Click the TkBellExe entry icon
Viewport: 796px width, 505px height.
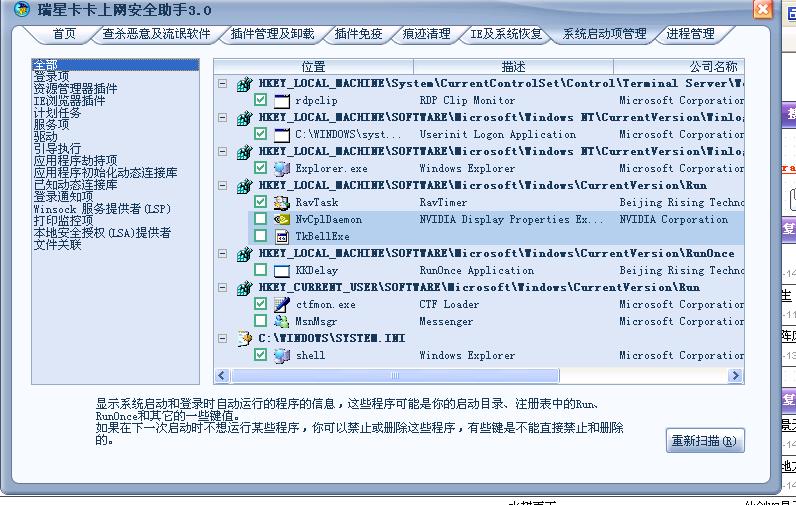click(282, 237)
